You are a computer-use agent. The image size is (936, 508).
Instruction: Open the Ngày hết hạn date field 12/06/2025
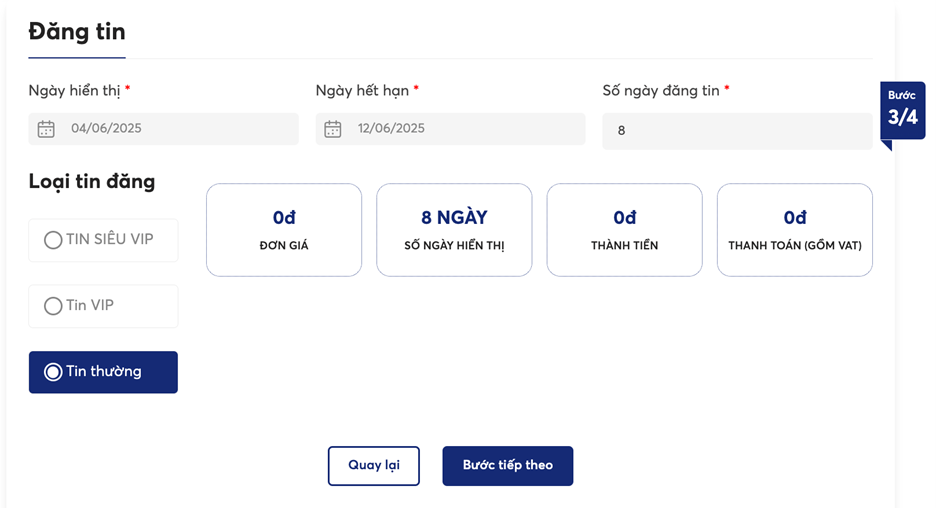[451, 129]
